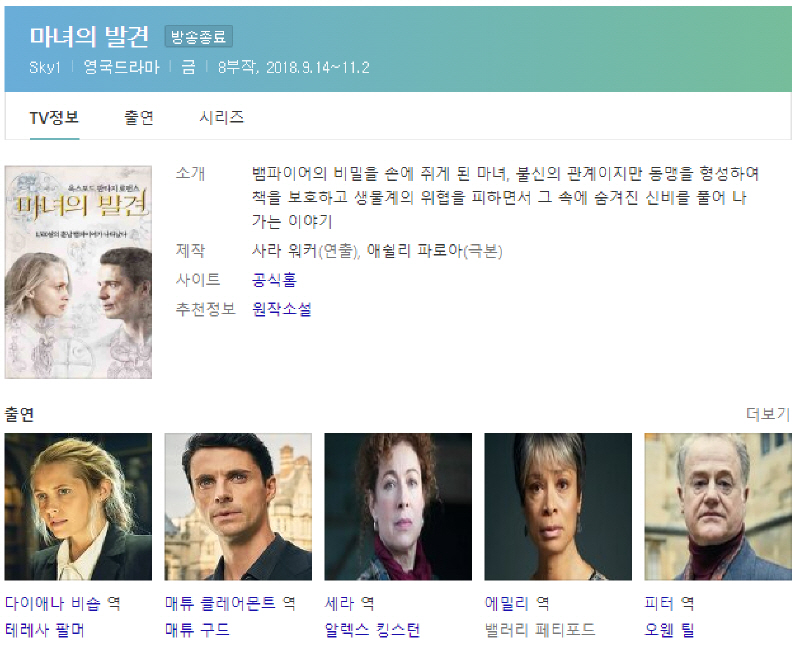The width and height of the screenshot is (800, 647).
Task: Click the 매튜 클레어몬트 역 character link
Action: coord(230,604)
